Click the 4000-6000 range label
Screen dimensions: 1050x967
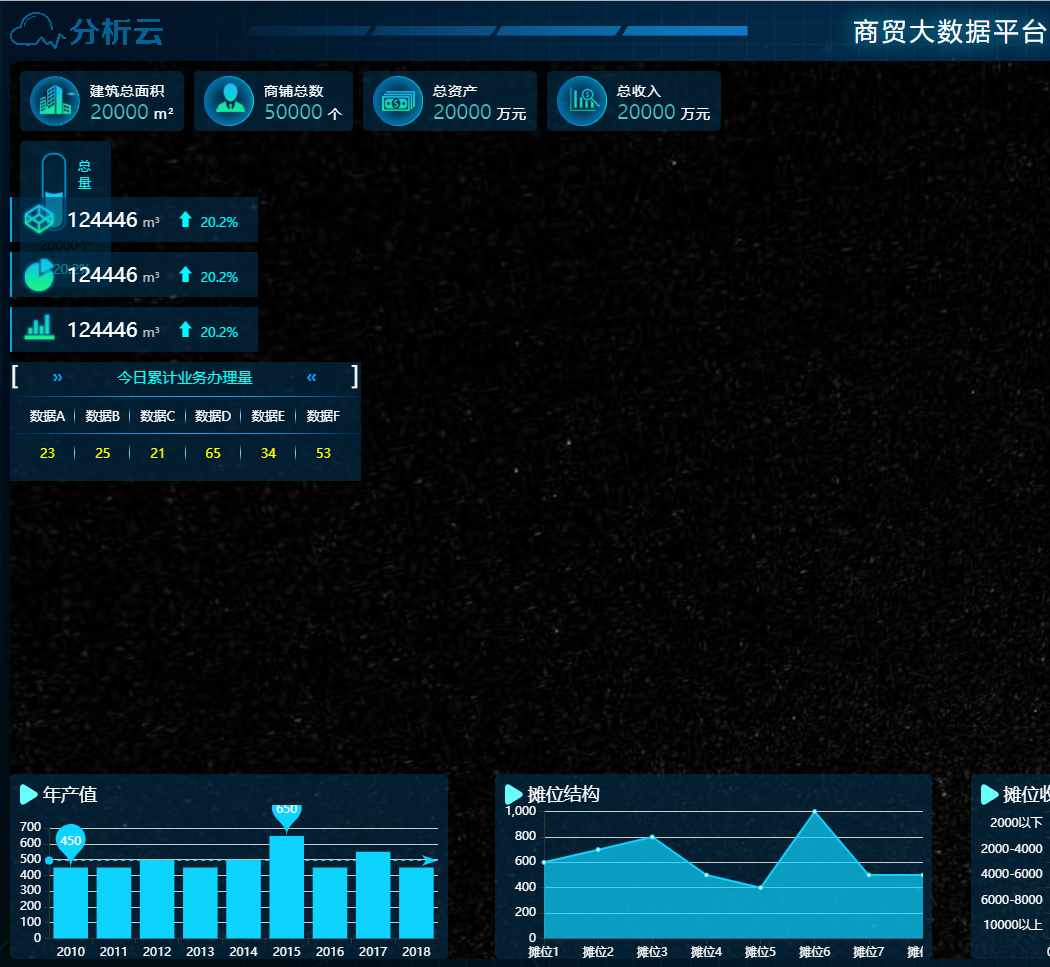[x=1012, y=874]
